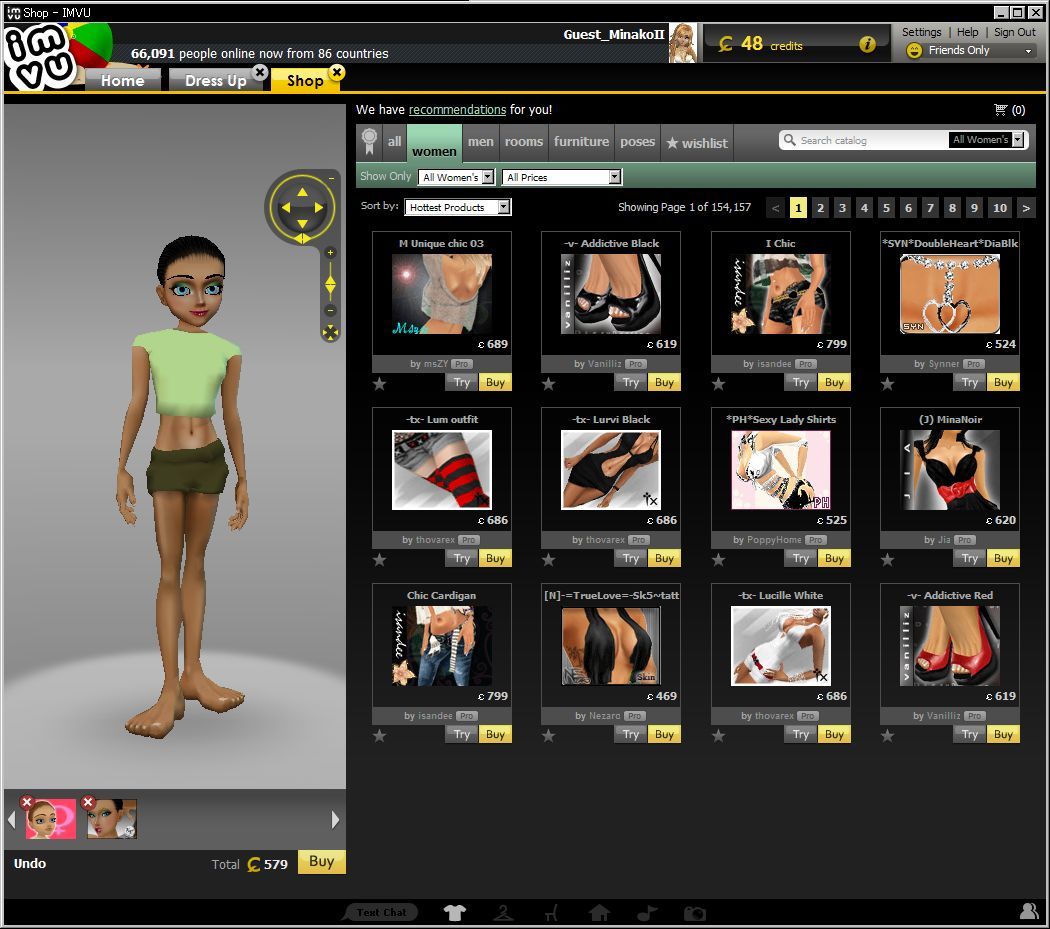The width and height of the screenshot is (1050, 929).
Task: Open the camera snapshot icon in bottom bar
Action: (x=695, y=913)
